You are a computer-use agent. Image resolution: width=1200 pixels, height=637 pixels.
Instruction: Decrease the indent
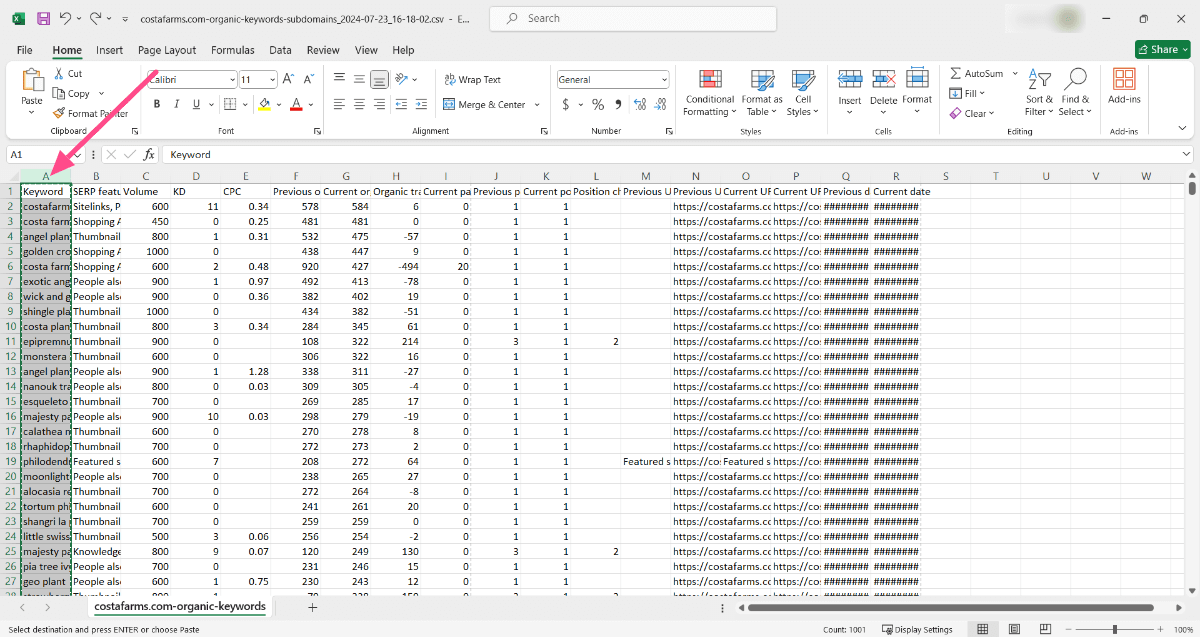402,104
